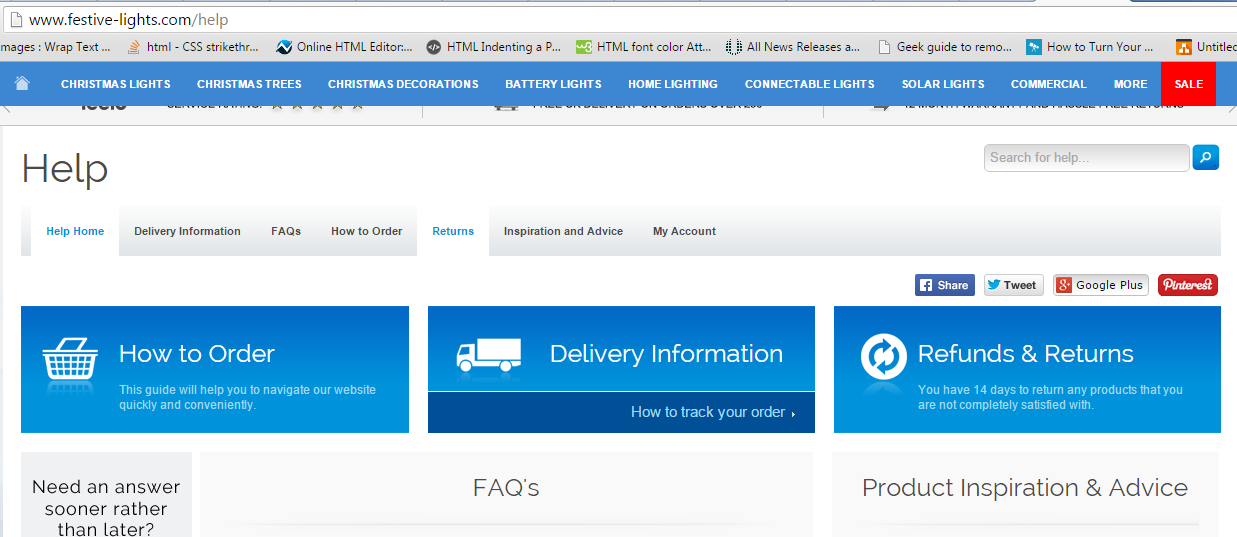The height and width of the screenshot is (537, 1237).
Task: Open the Wrap Text bookmark
Action: [56, 47]
